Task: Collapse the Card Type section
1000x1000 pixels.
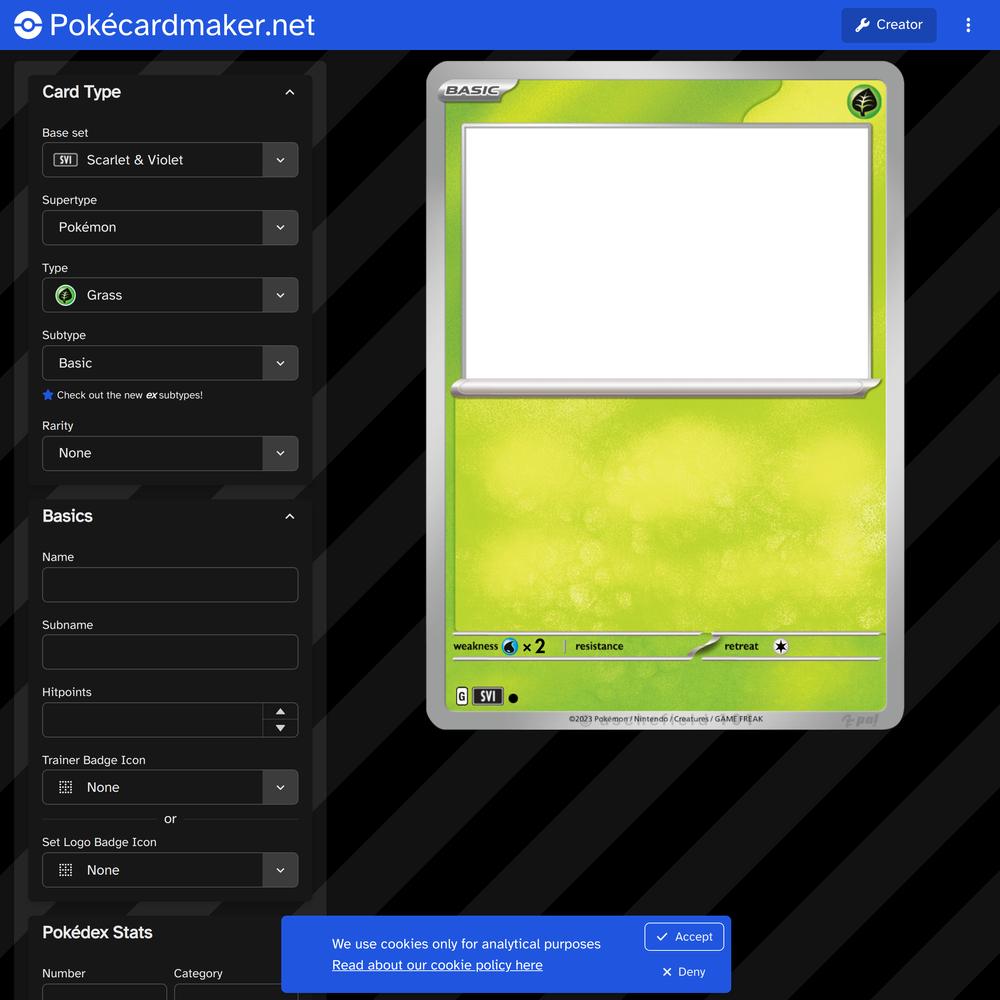Action: pyautogui.click(x=290, y=92)
